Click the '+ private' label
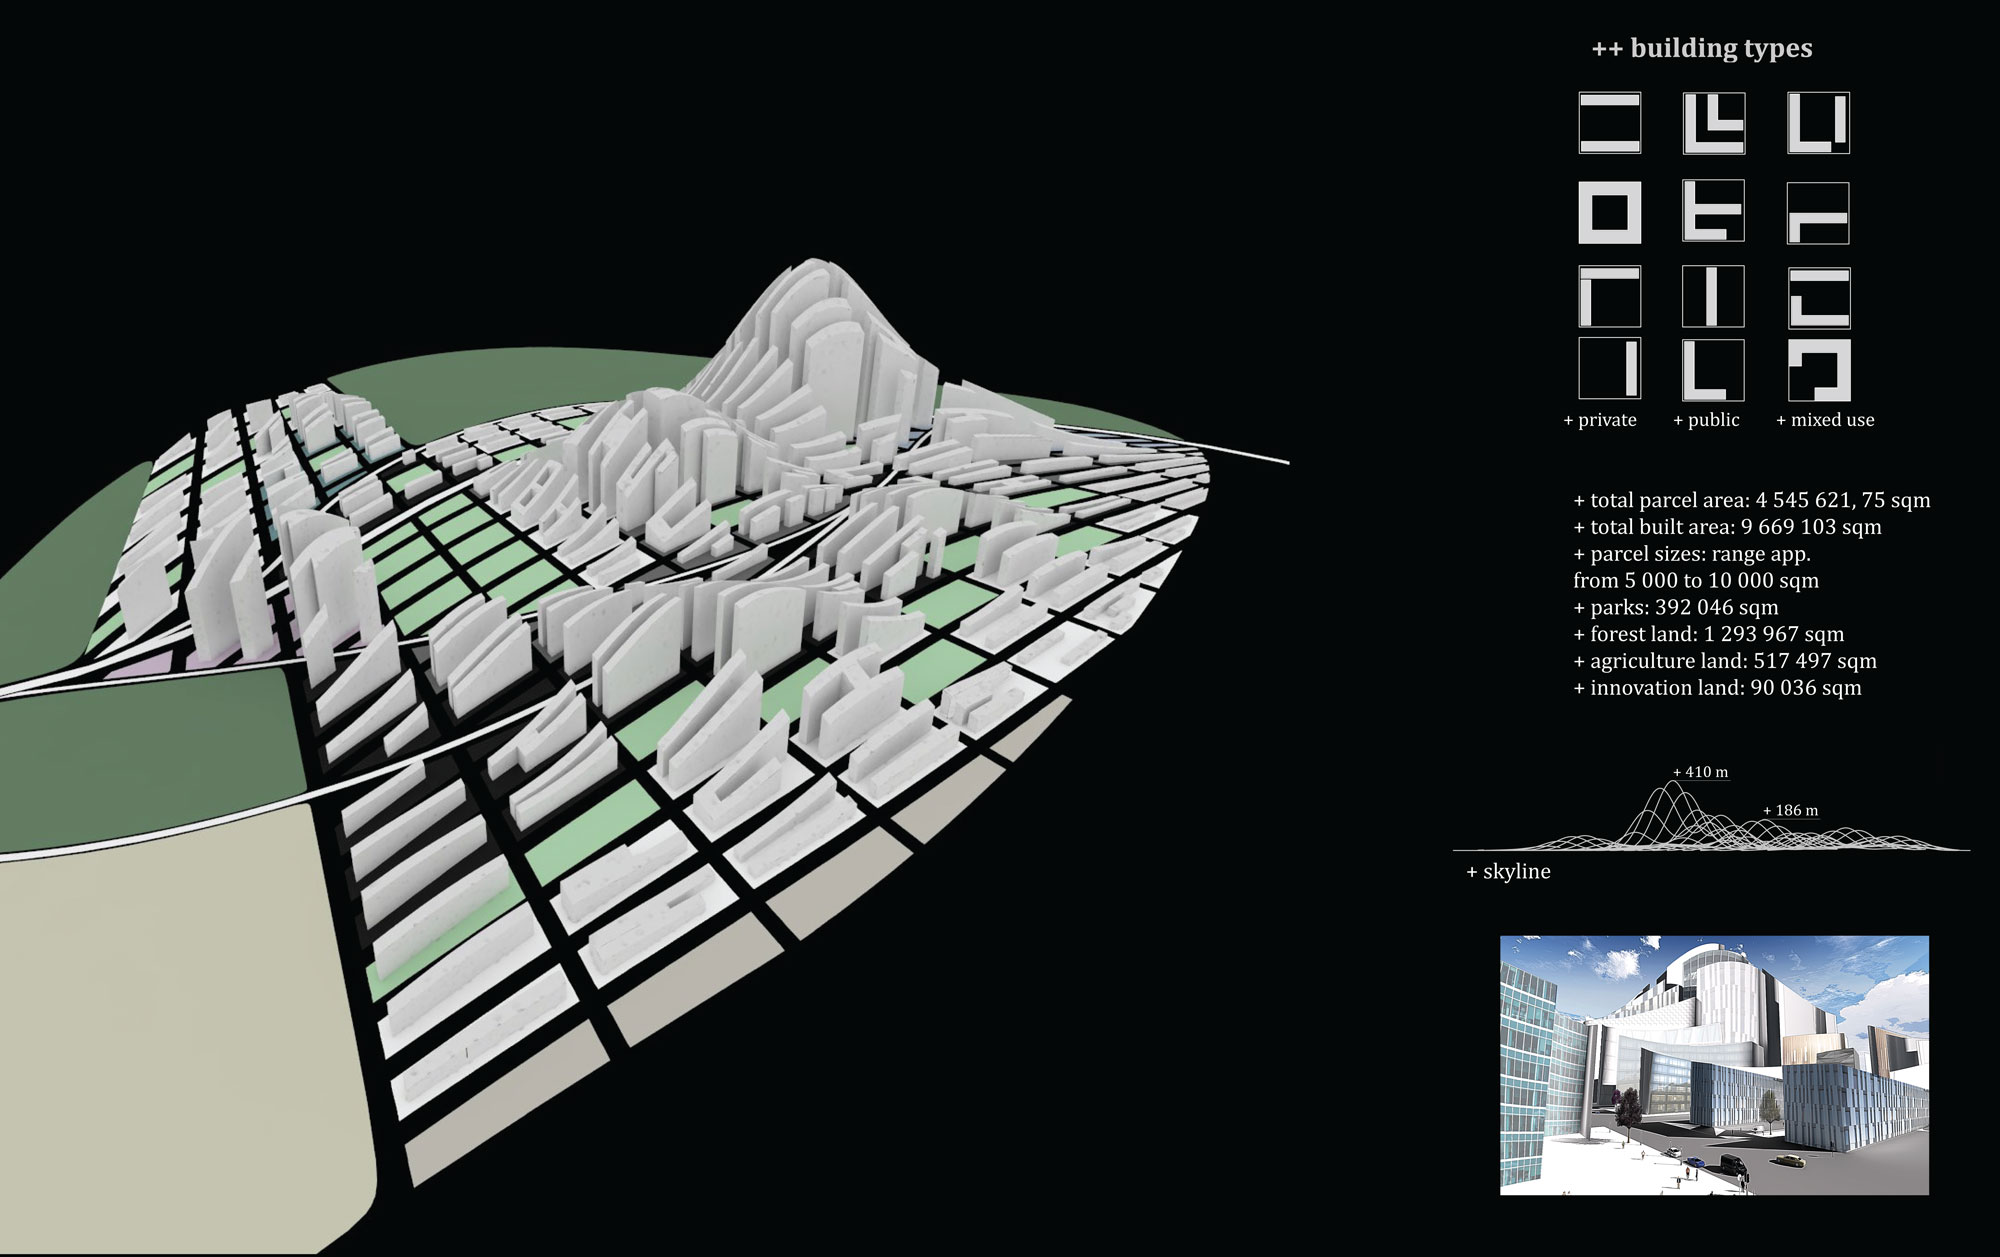This screenshot has height=1257, width=2000. (x=1600, y=420)
